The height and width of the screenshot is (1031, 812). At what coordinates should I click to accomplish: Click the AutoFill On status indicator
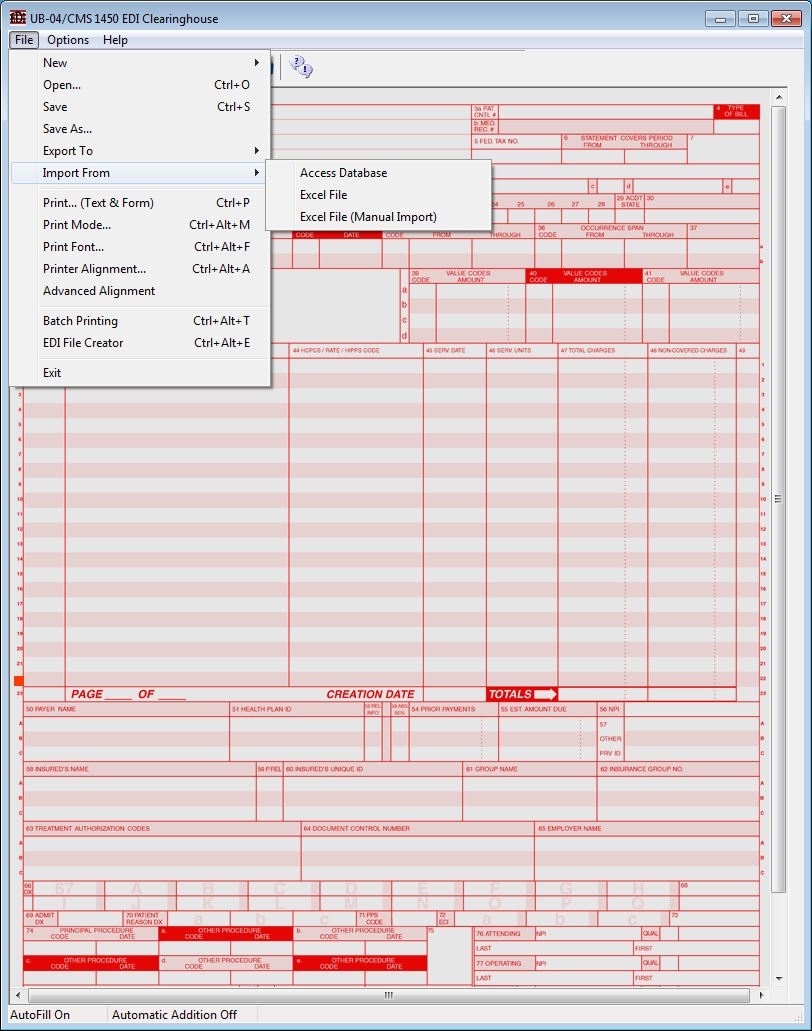click(x=40, y=1015)
